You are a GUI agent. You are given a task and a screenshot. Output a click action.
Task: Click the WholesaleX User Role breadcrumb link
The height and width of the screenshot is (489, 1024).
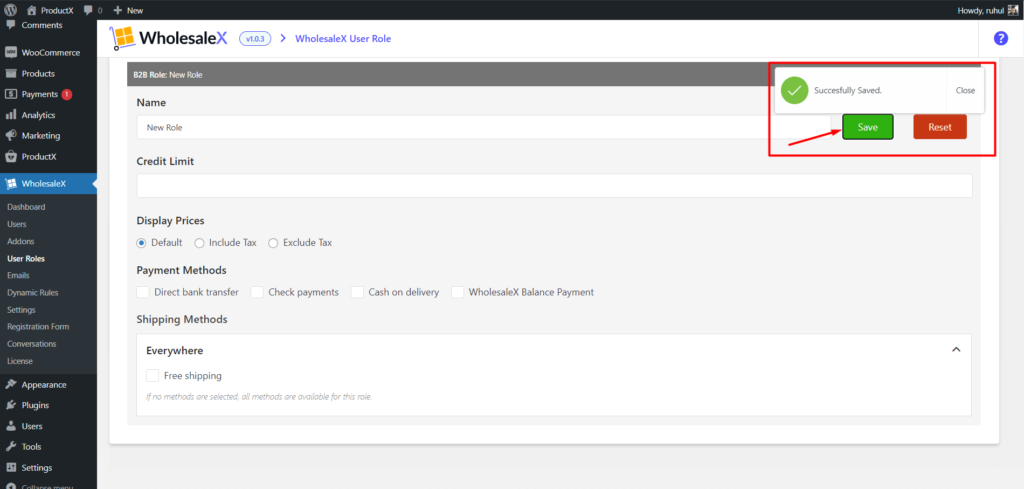click(x=343, y=39)
